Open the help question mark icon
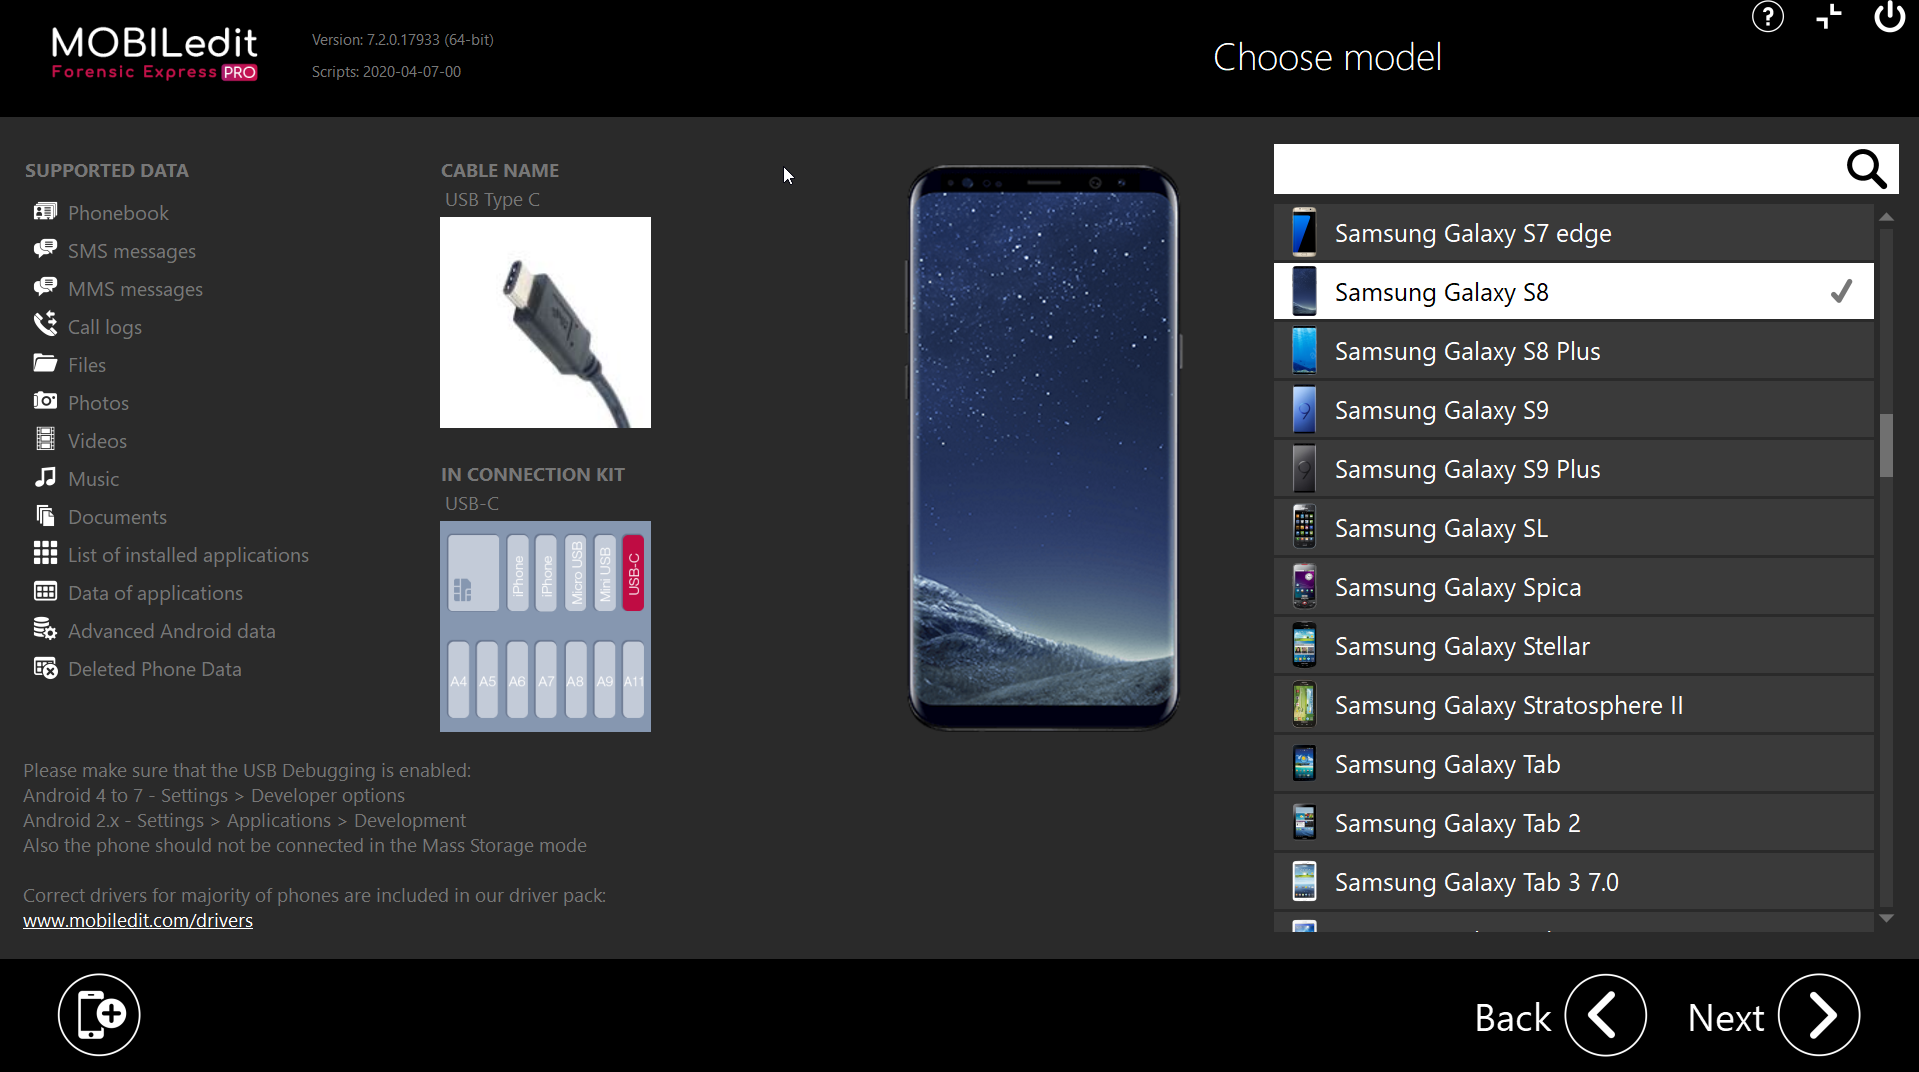 point(1767,17)
